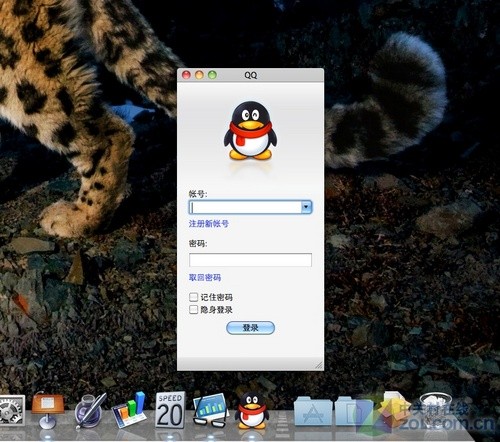Click the QQ window resize grip
Image resolution: width=500 pixels, height=442 pixels.
pyautogui.click(x=319, y=365)
